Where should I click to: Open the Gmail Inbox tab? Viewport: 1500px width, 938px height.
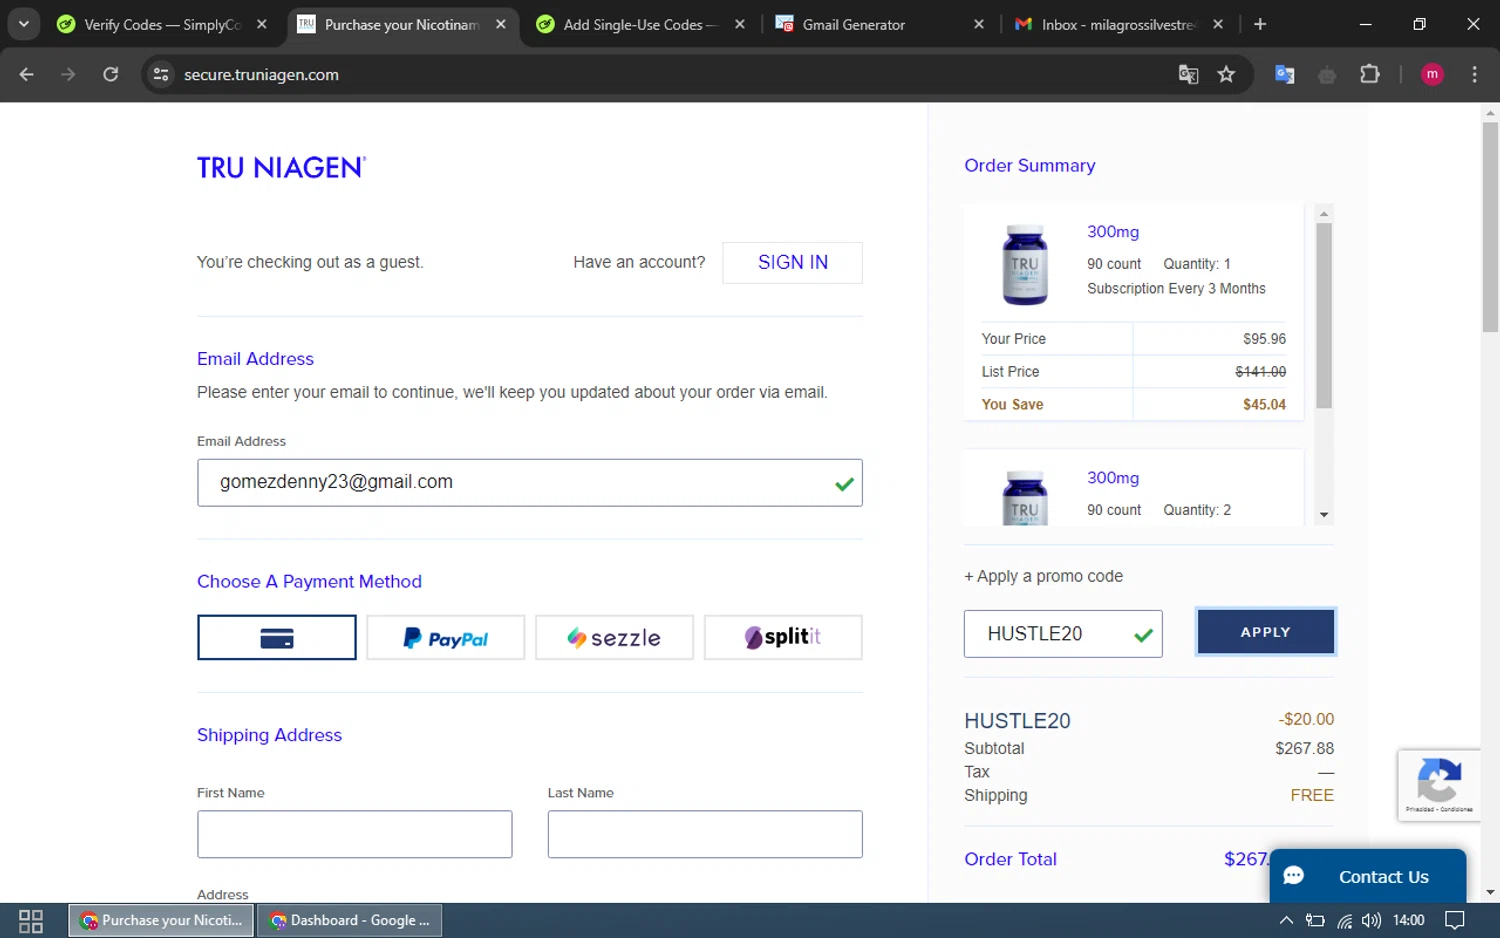(x=1118, y=24)
